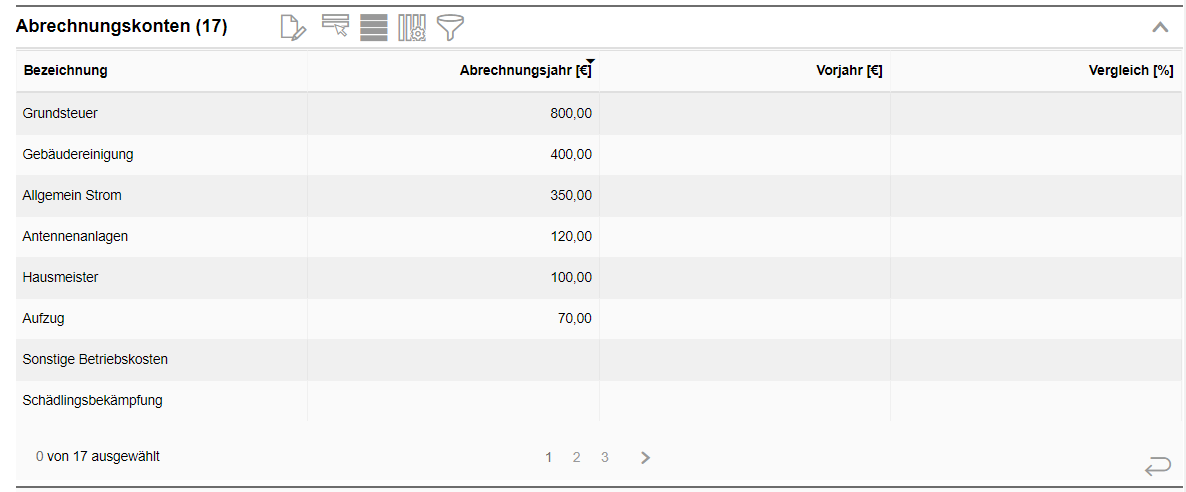Select the Sonstige Betriebskosten row
The height and width of the screenshot is (492, 1186).
(598, 360)
